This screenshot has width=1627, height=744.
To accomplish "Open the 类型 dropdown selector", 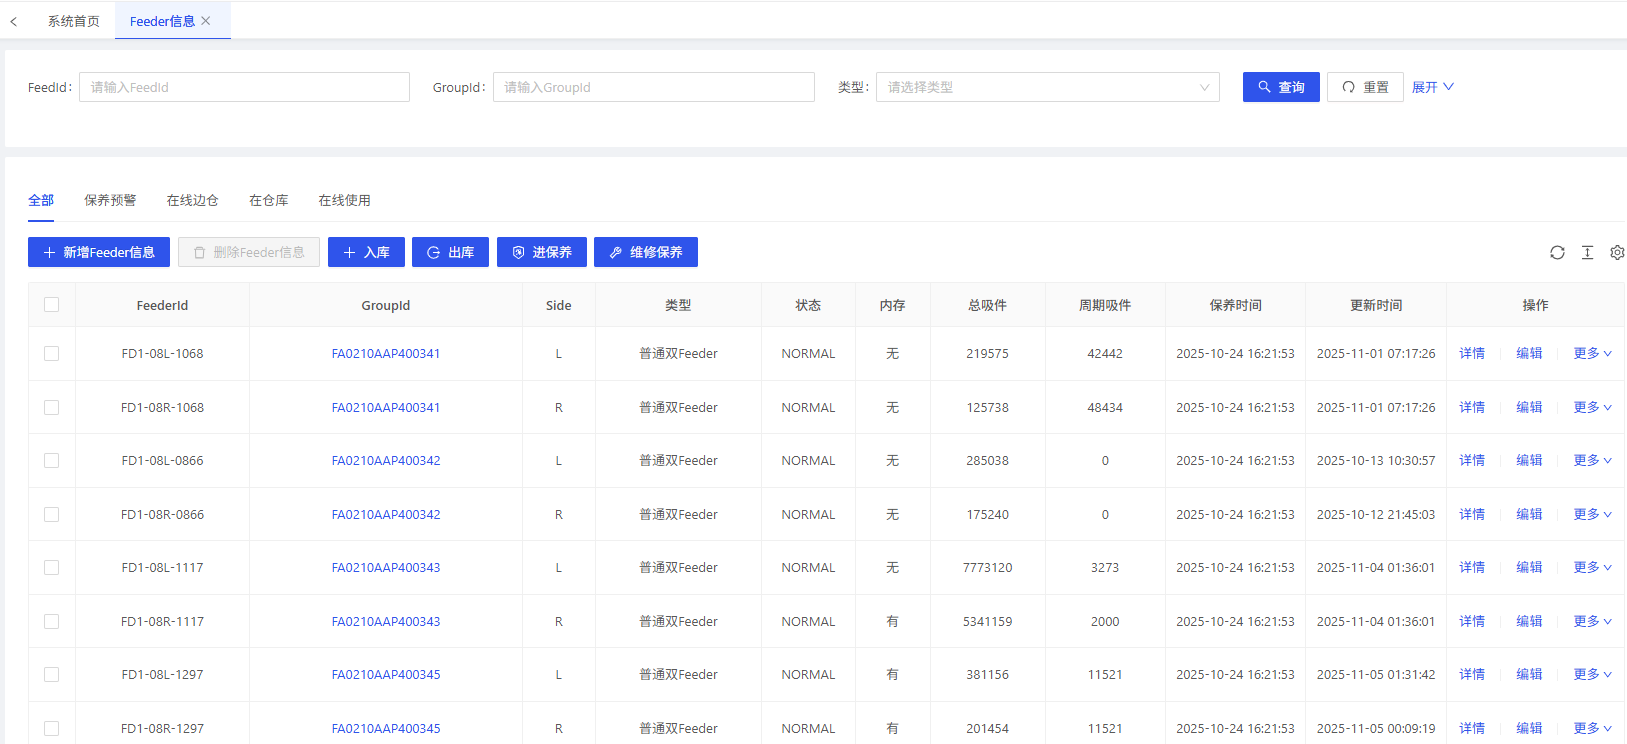I will [1047, 88].
